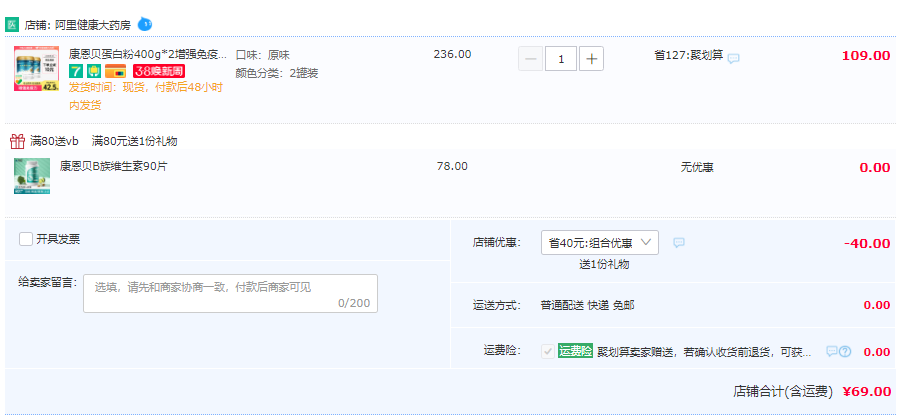This screenshot has height=416, width=914.
Task: Click the gift unit price 78.00
Action: tap(452, 166)
